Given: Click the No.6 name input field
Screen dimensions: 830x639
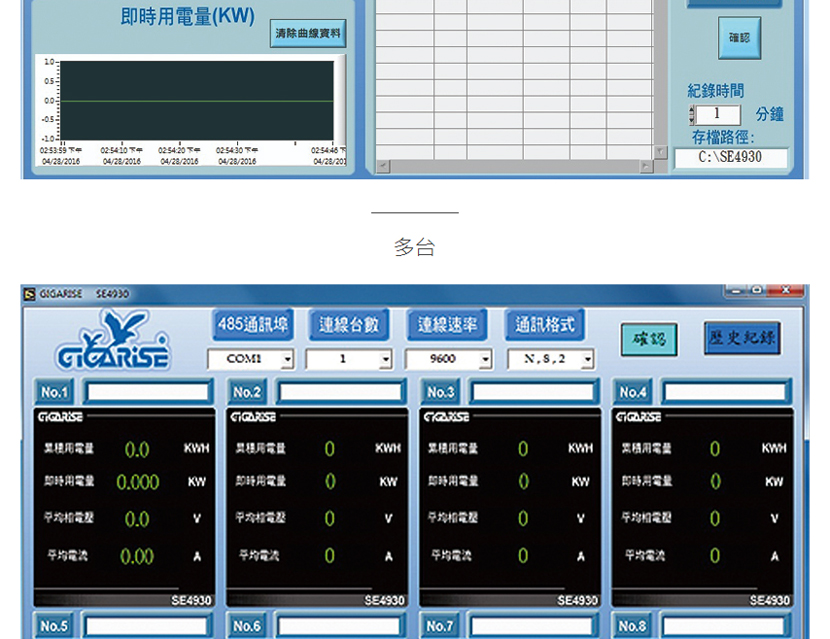Looking at the screenshot, I should click(339, 626).
